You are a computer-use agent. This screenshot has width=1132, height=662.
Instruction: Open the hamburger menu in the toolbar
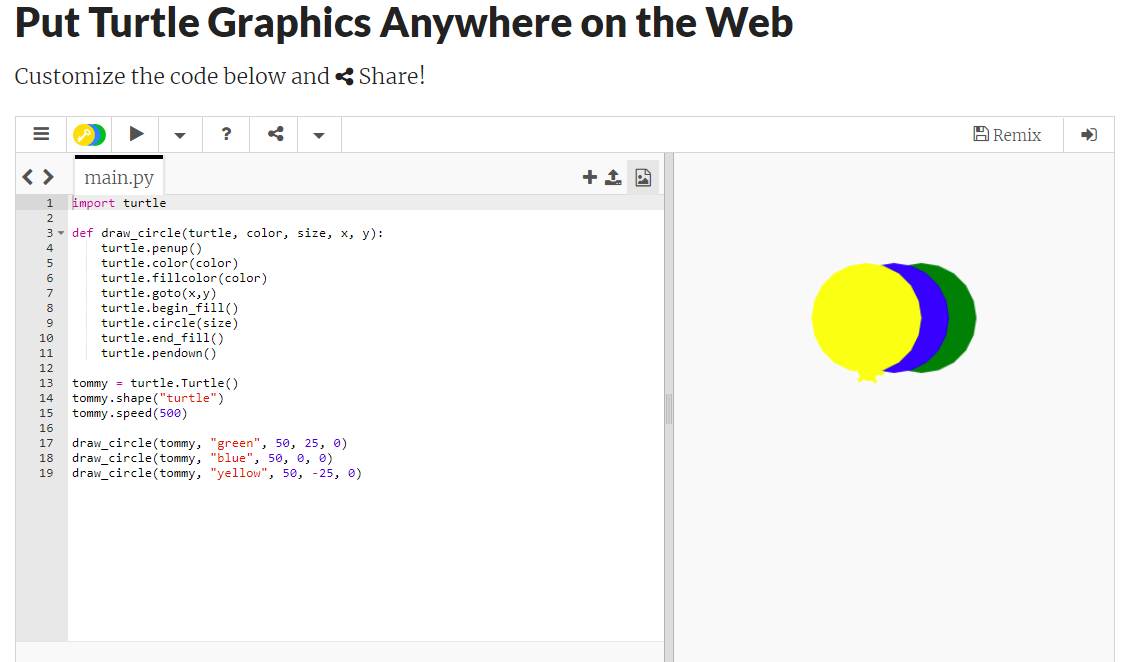click(41, 134)
